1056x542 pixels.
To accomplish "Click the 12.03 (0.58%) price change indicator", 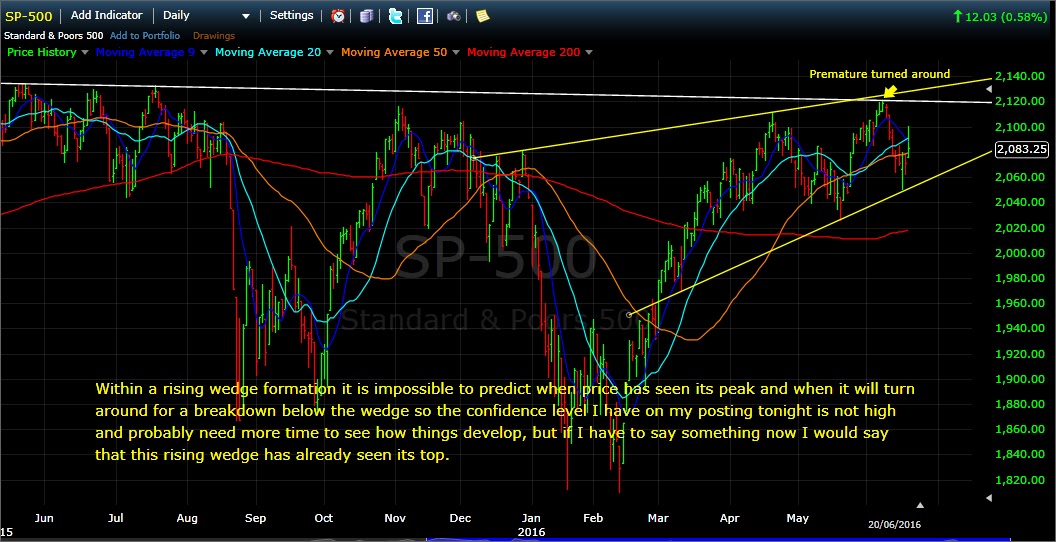I will click(999, 18).
